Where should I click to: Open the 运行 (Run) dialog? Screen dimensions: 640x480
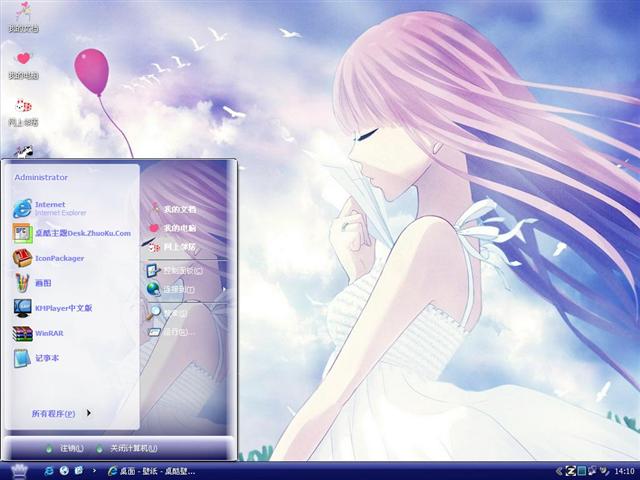pyautogui.click(x=171, y=332)
